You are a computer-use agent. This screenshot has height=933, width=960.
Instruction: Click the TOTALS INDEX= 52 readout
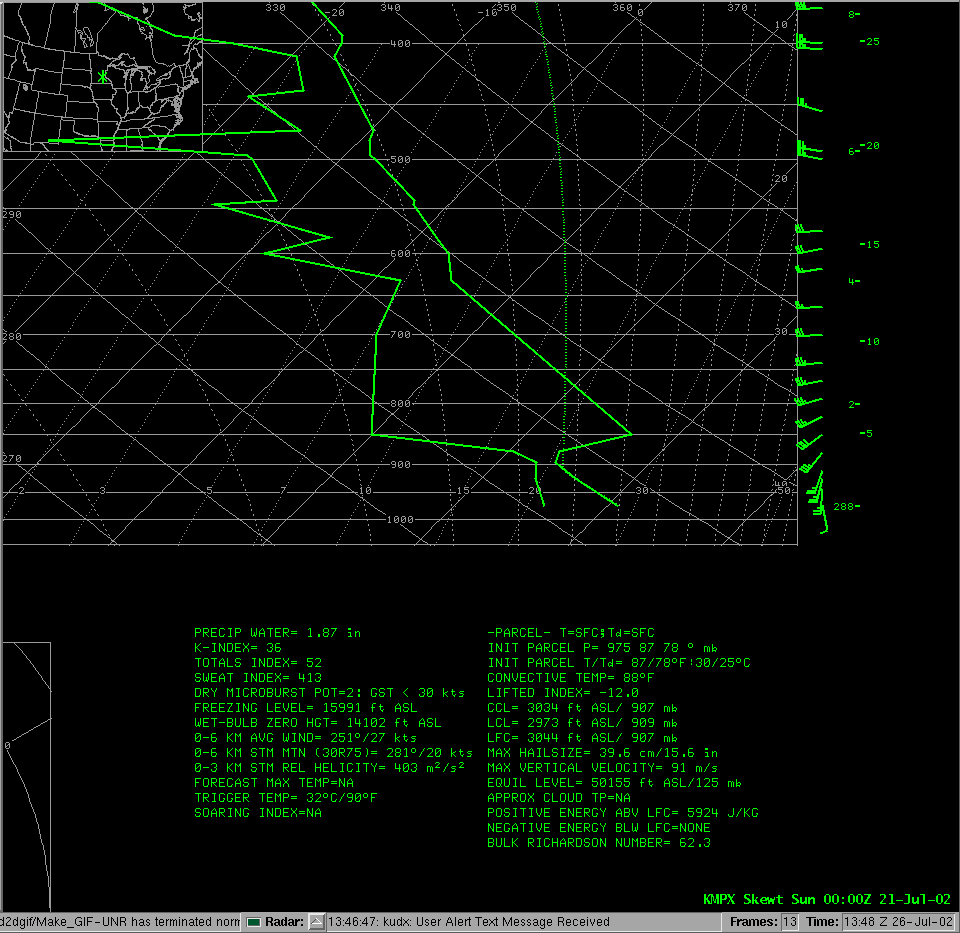point(258,663)
